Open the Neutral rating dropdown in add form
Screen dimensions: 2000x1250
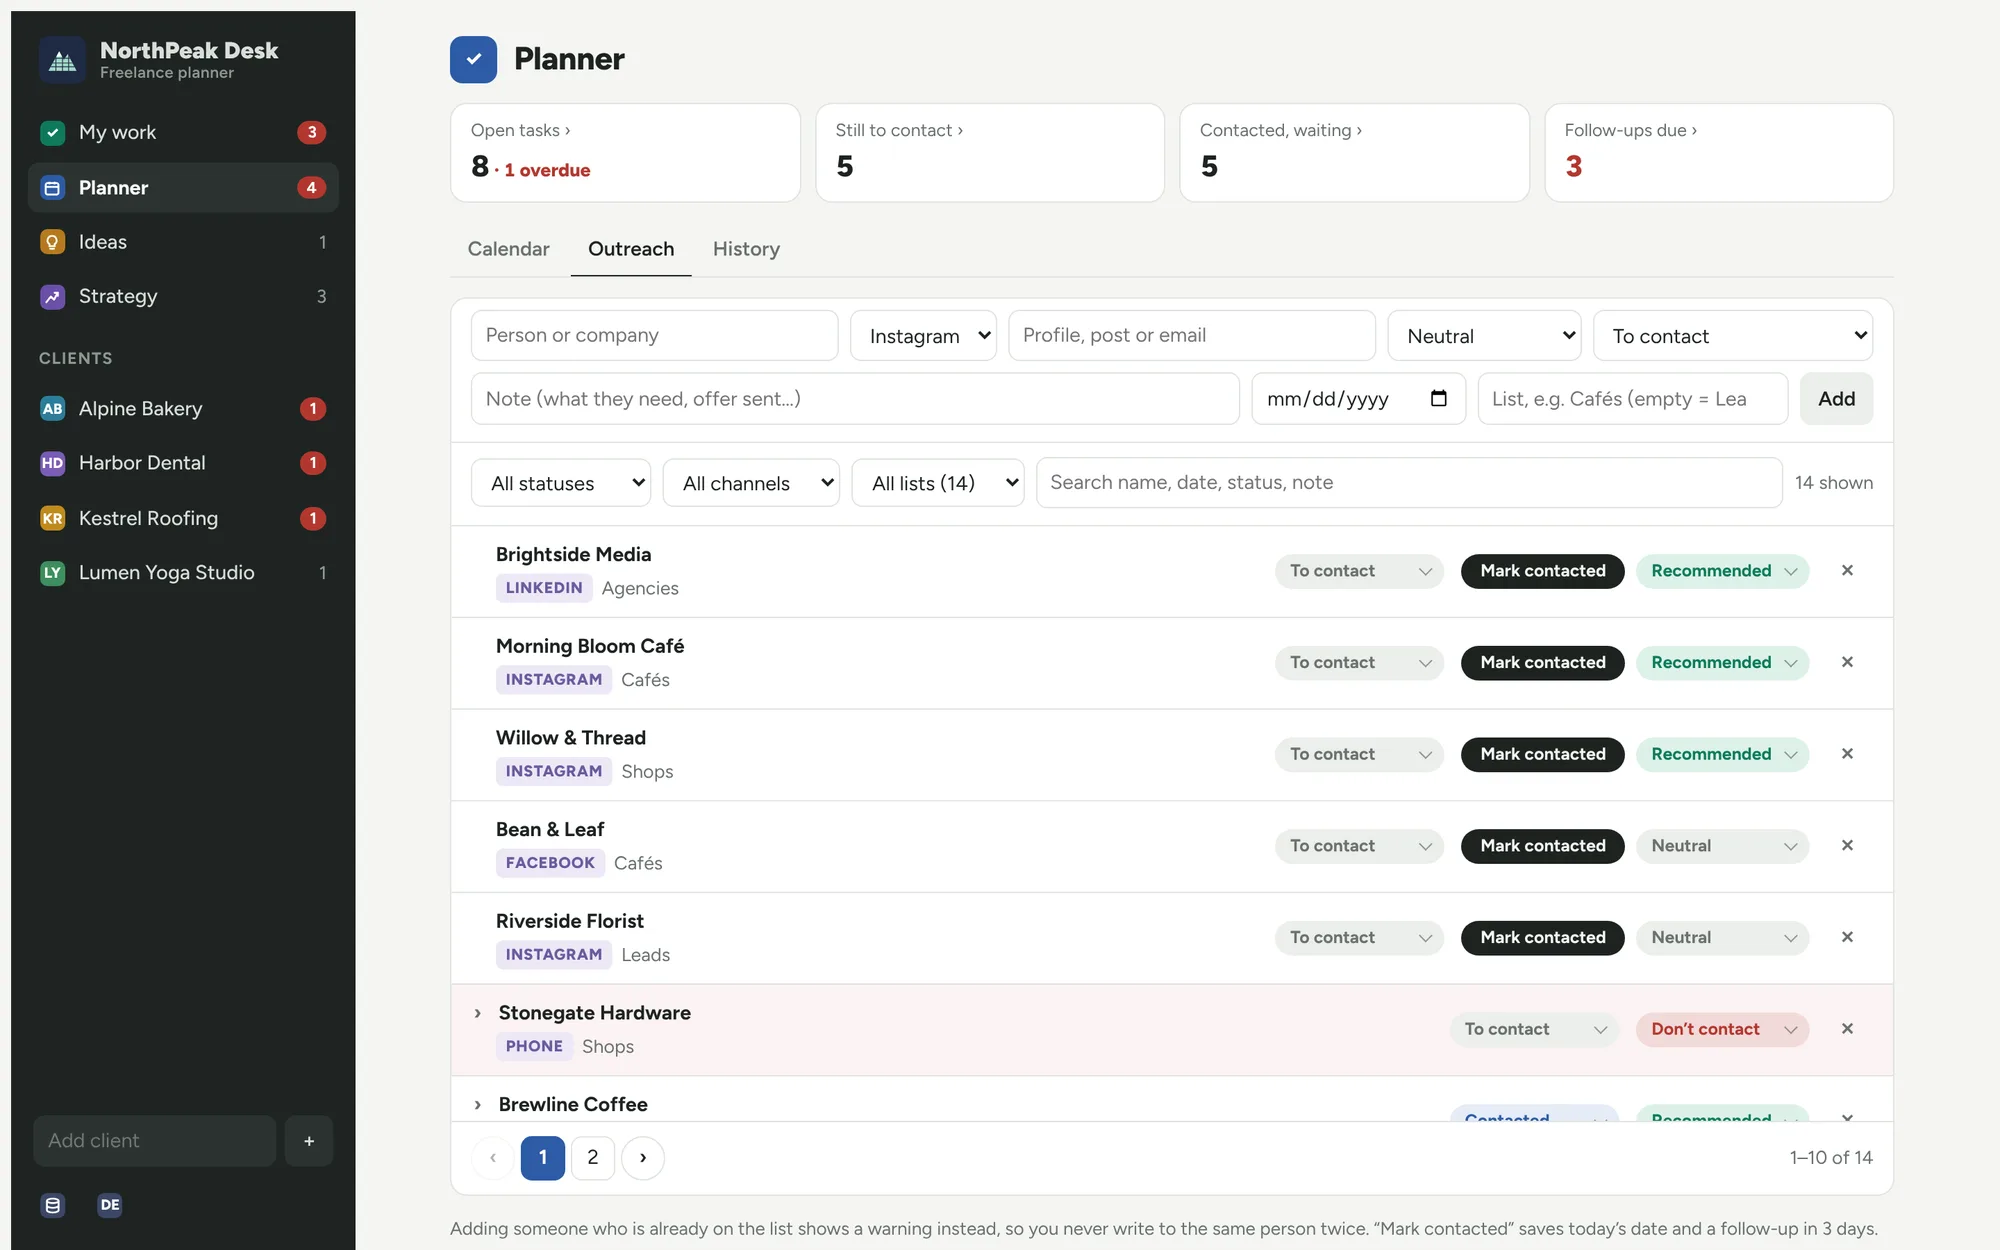click(1484, 336)
